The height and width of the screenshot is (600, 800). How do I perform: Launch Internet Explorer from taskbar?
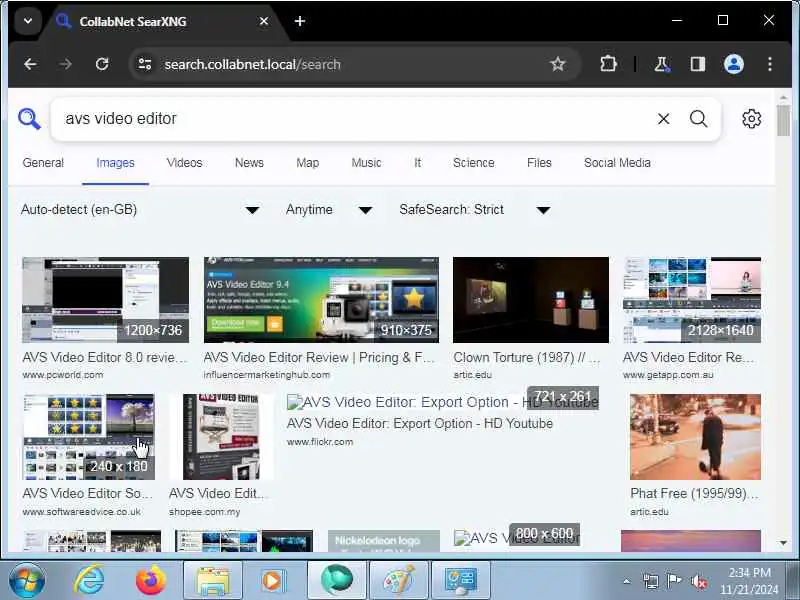pos(89,581)
